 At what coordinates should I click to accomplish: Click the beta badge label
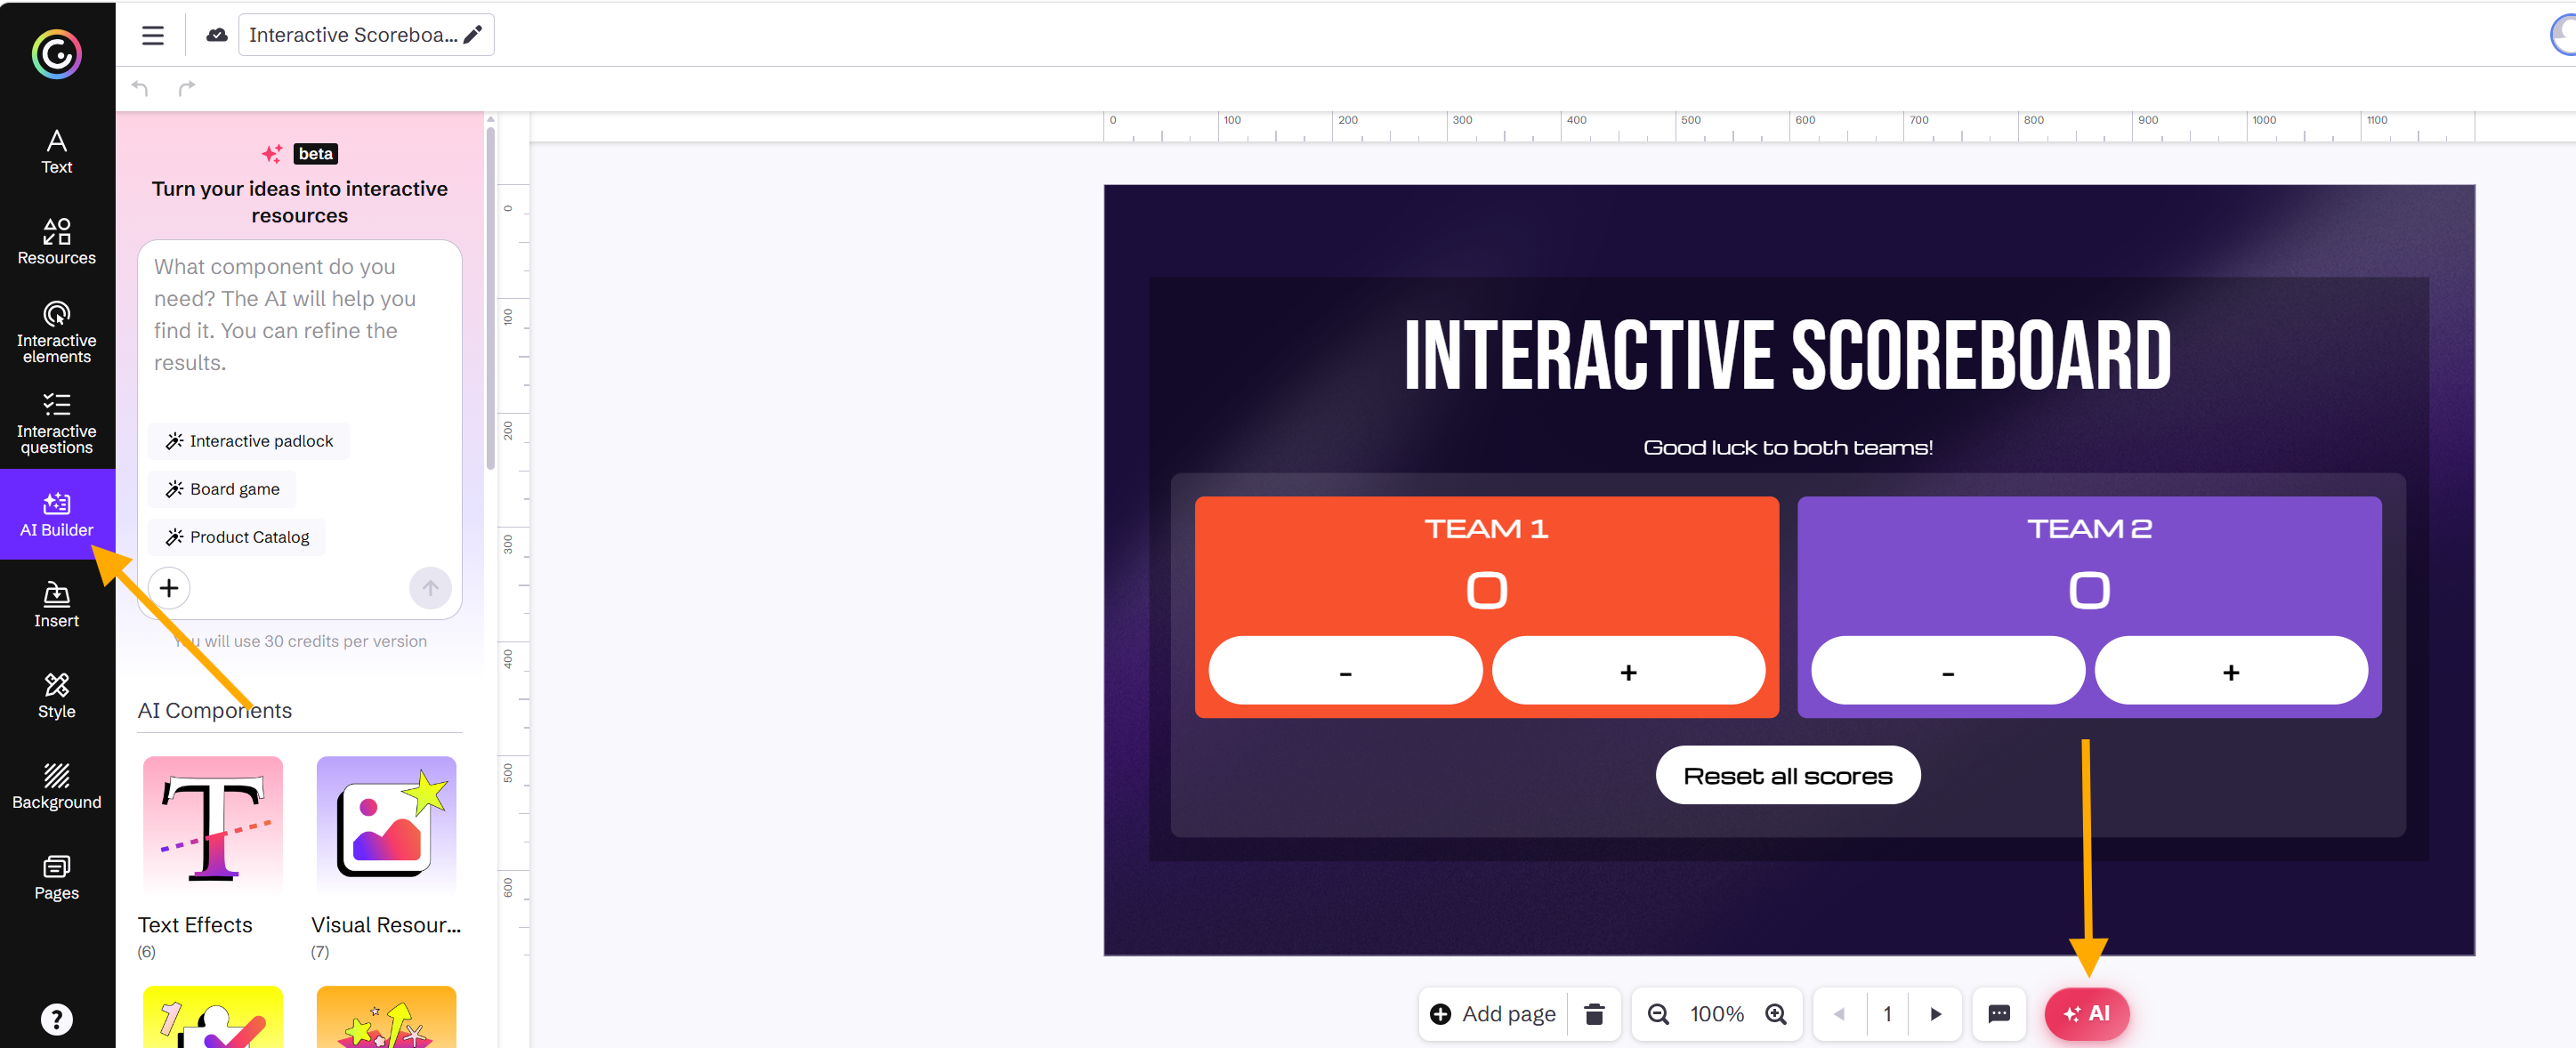(x=315, y=154)
